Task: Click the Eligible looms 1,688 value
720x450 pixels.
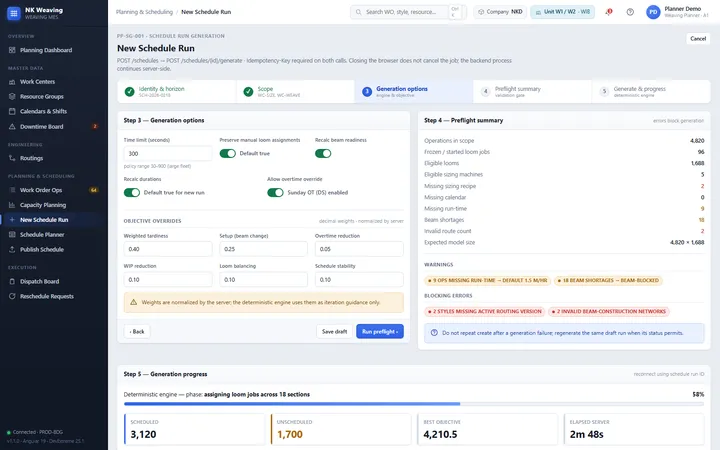Action: 698,163
